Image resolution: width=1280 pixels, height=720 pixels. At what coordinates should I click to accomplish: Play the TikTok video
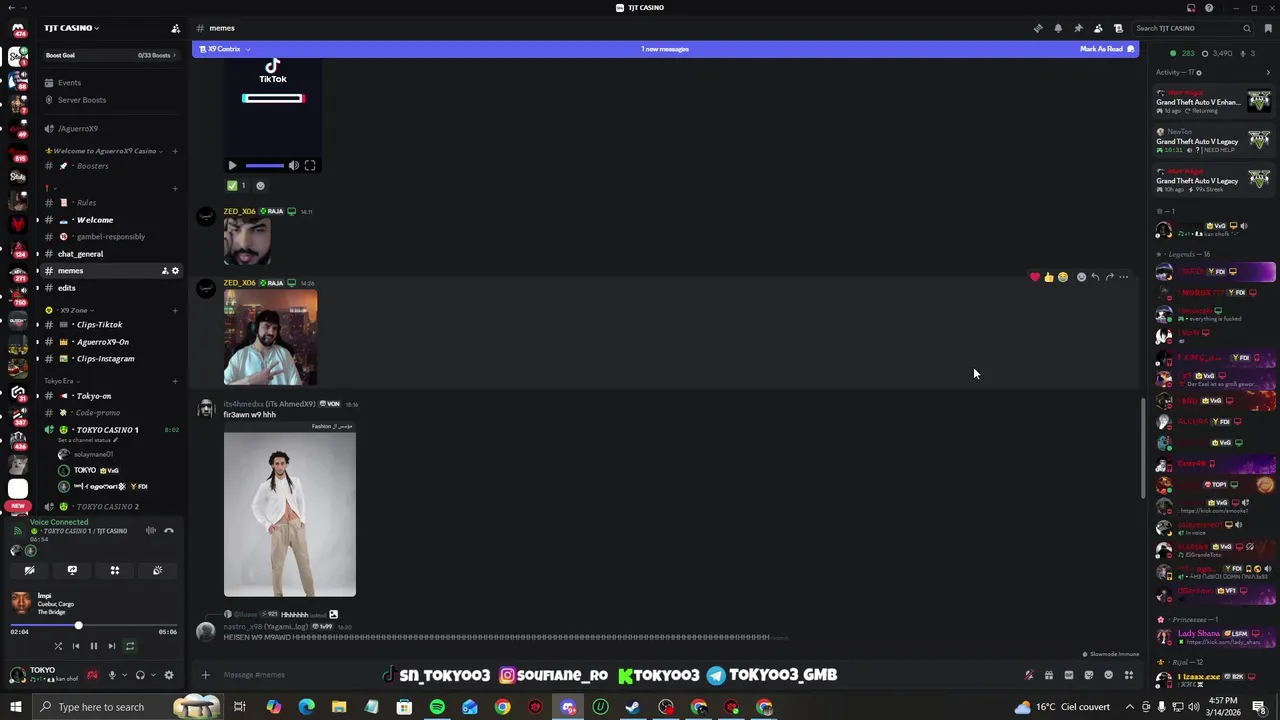(x=232, y=166)
